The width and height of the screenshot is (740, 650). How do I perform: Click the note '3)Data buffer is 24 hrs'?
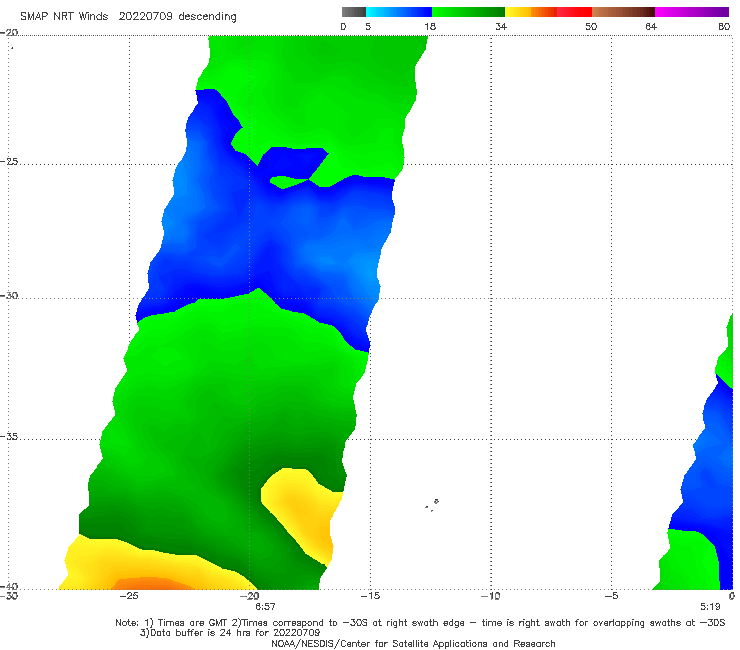pyautogui.click(x=230, y=633)
